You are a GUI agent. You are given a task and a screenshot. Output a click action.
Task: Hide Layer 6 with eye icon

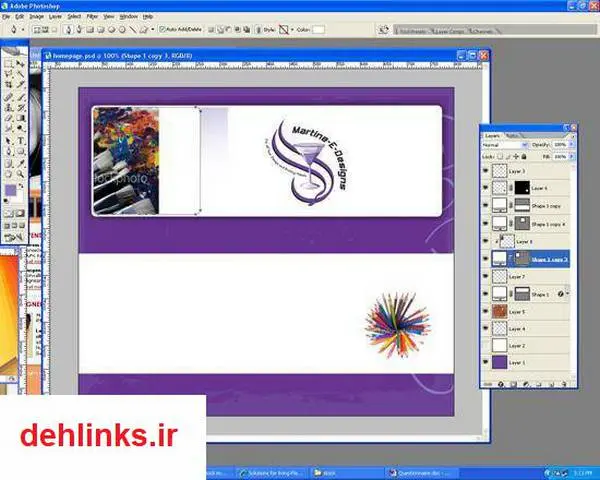coord(486,188)
